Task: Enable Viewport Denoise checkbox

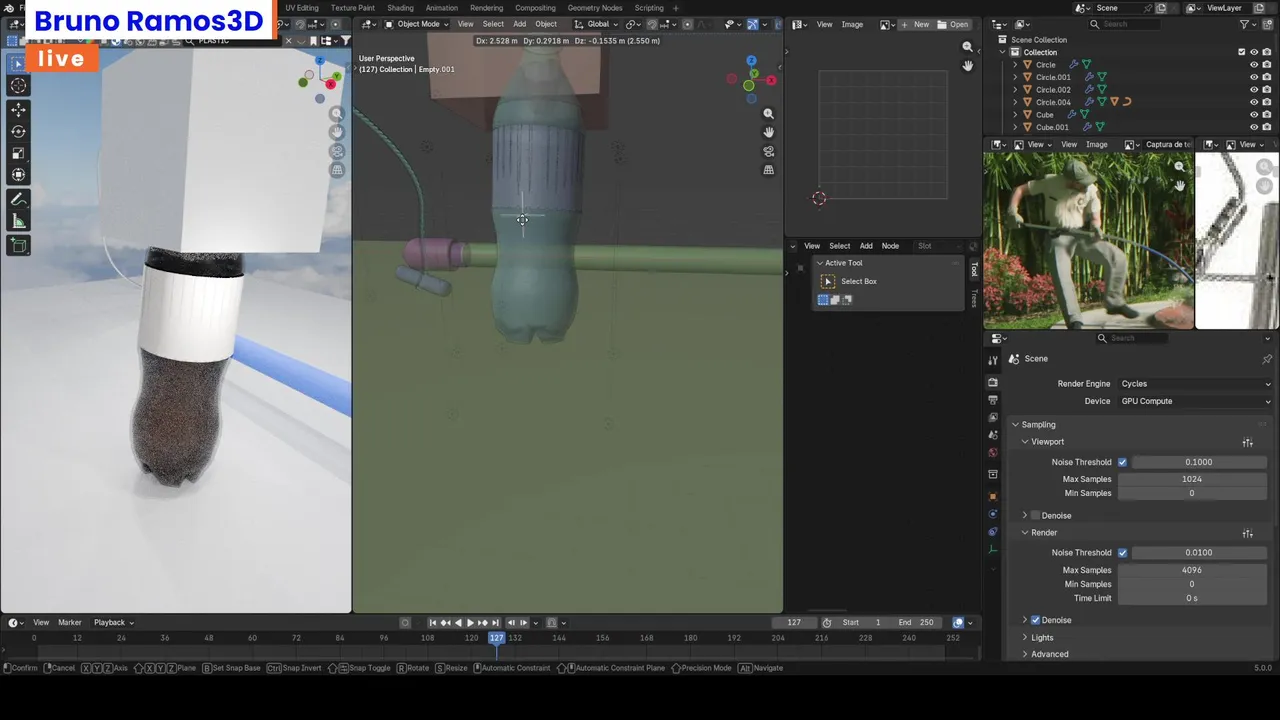Action: 1035,516
